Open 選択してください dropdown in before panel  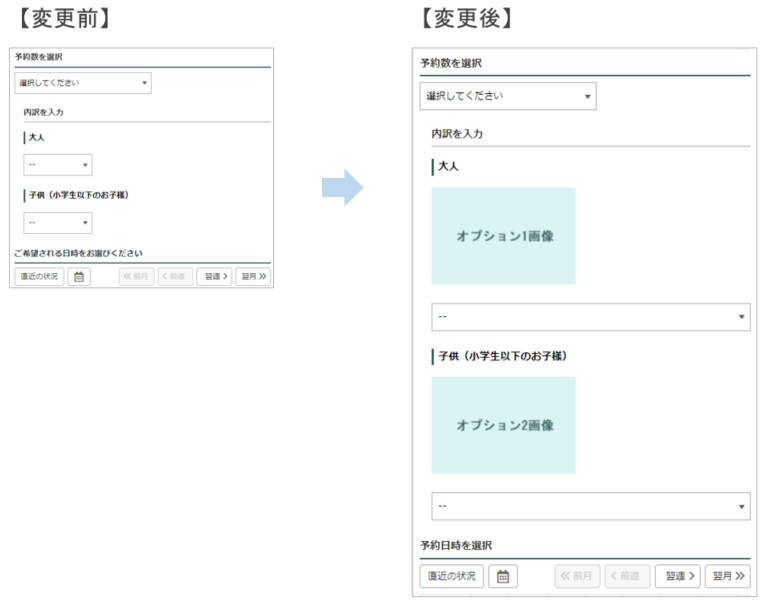click(x=83, y=83)
